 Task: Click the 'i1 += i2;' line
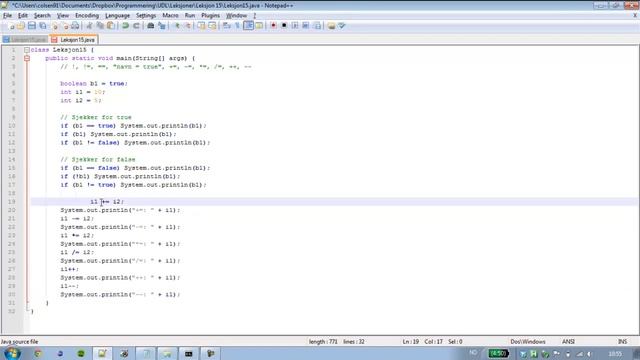click(107, 202)
